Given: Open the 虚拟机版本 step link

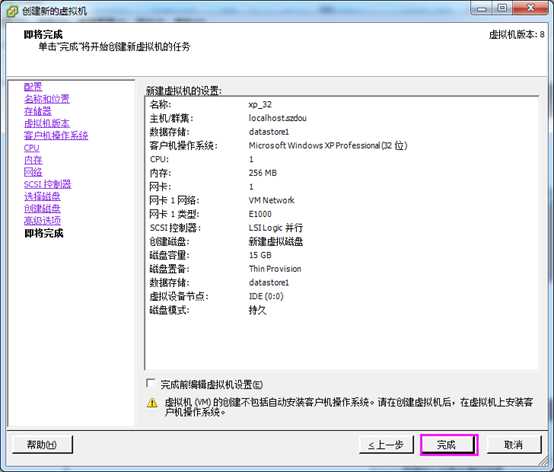Looking at the screenshot, I should click(47, 123).
